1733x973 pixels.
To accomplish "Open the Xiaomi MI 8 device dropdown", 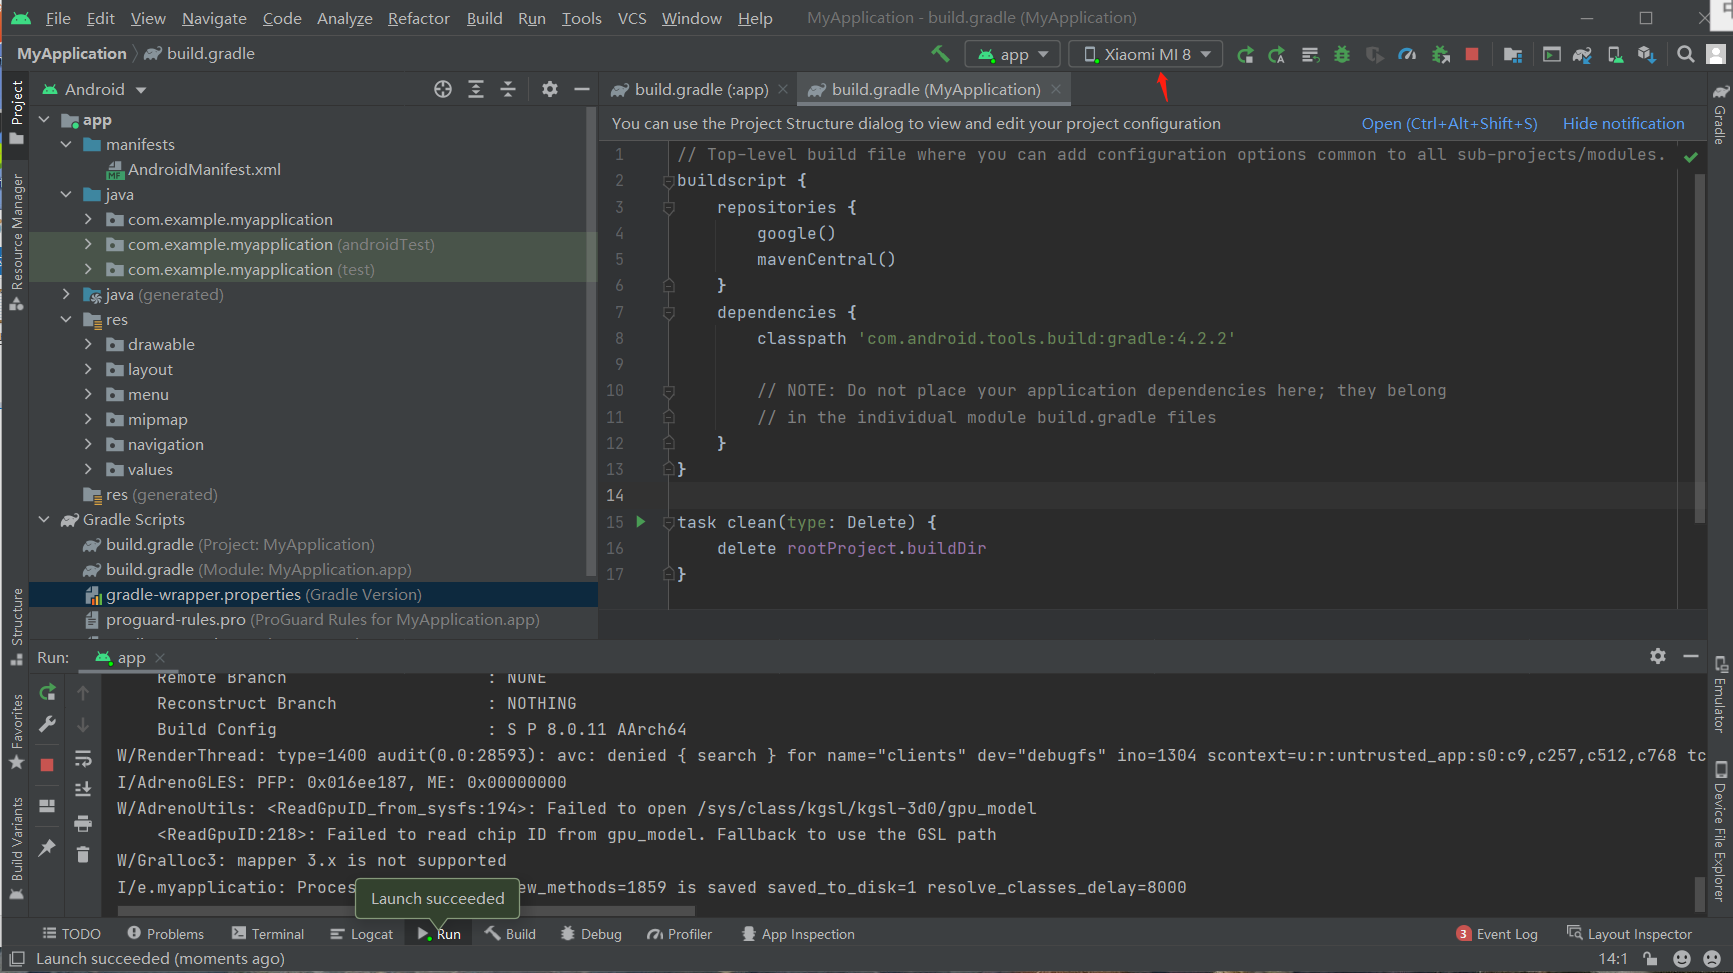I will click(1146, 54).
